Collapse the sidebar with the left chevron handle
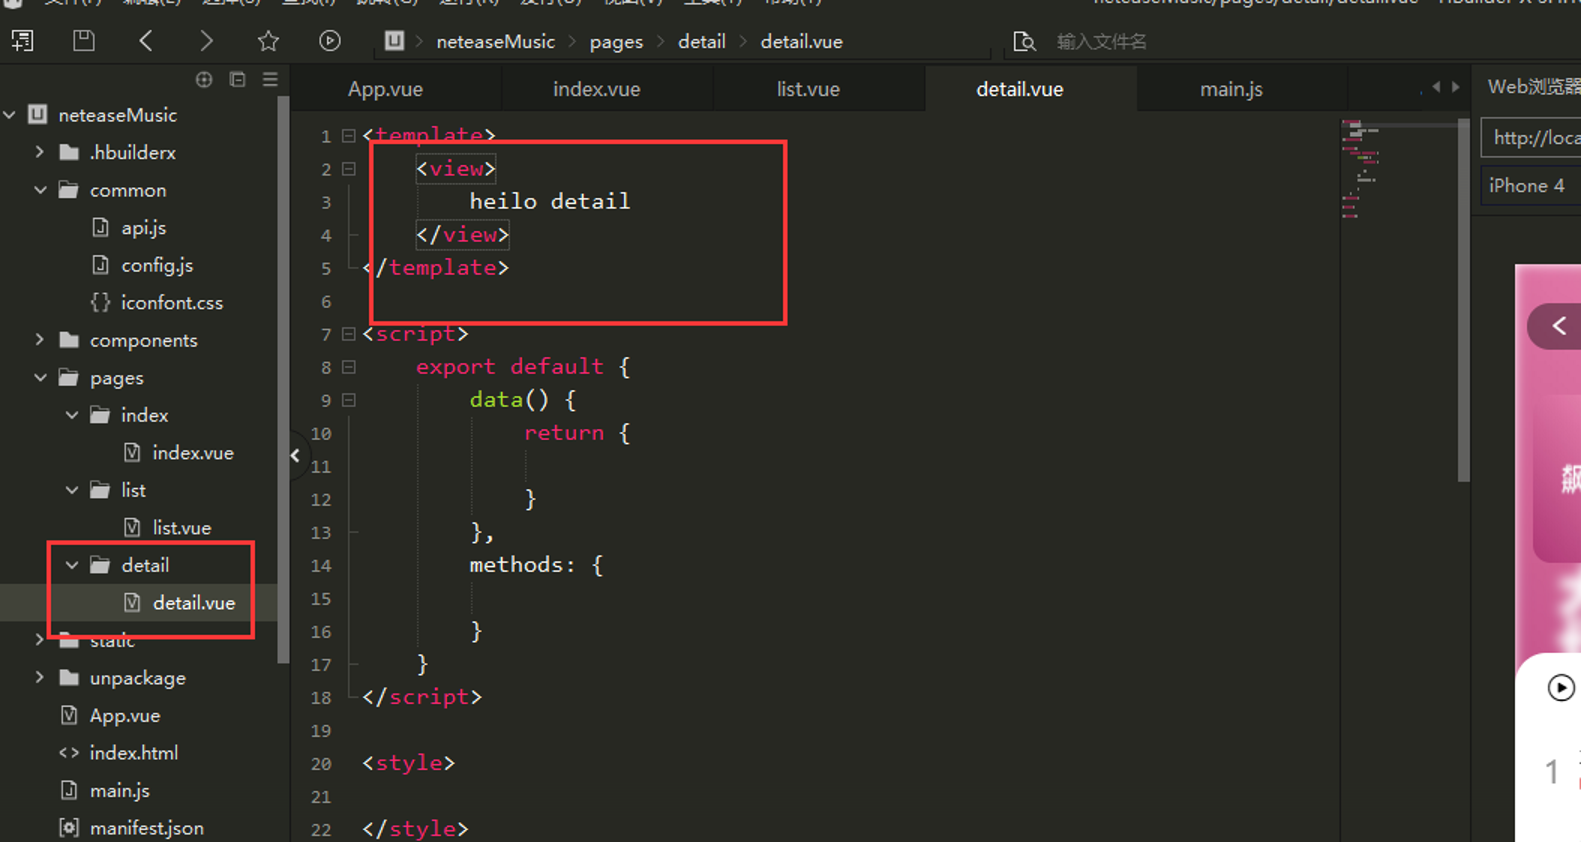Image resolution: width=1581 pixels, height=842 pixels. point(295,456)
